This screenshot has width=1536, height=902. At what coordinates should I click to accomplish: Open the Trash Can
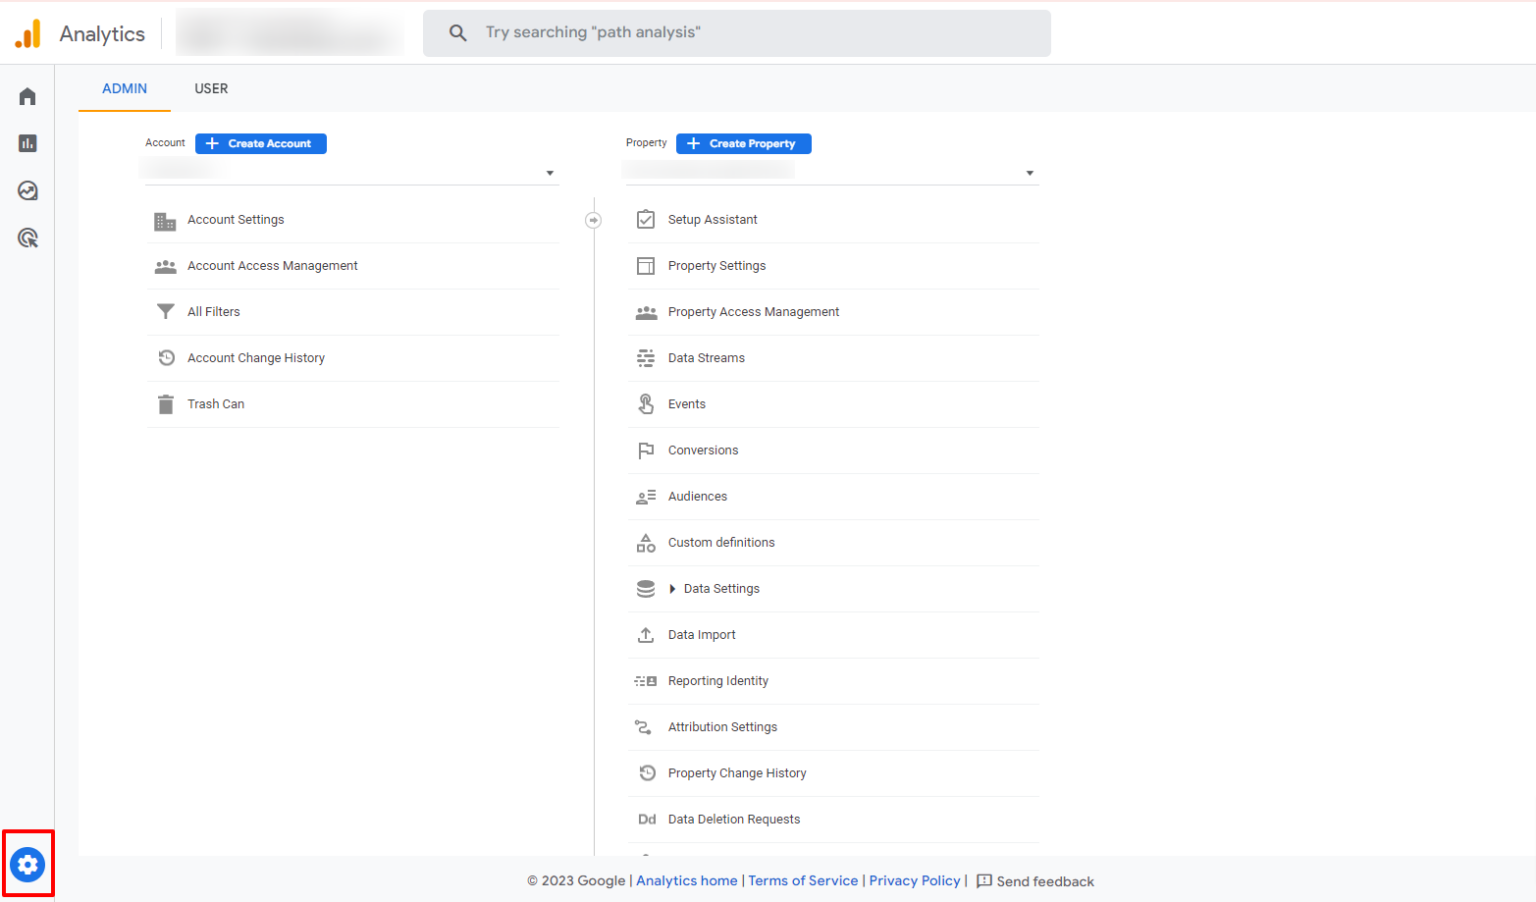(215, 403)
